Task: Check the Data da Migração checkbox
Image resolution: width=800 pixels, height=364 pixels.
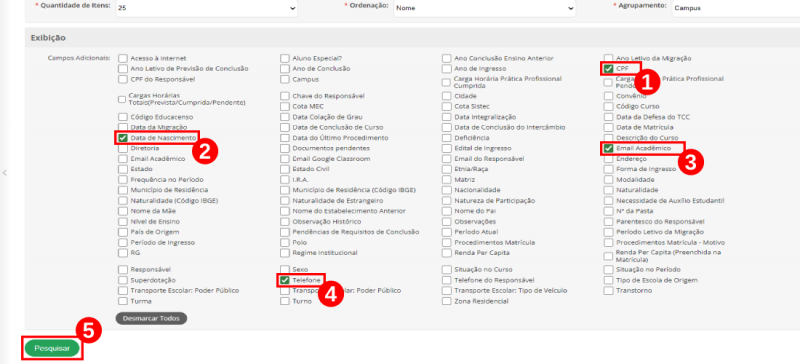Action: click(122, 127)
